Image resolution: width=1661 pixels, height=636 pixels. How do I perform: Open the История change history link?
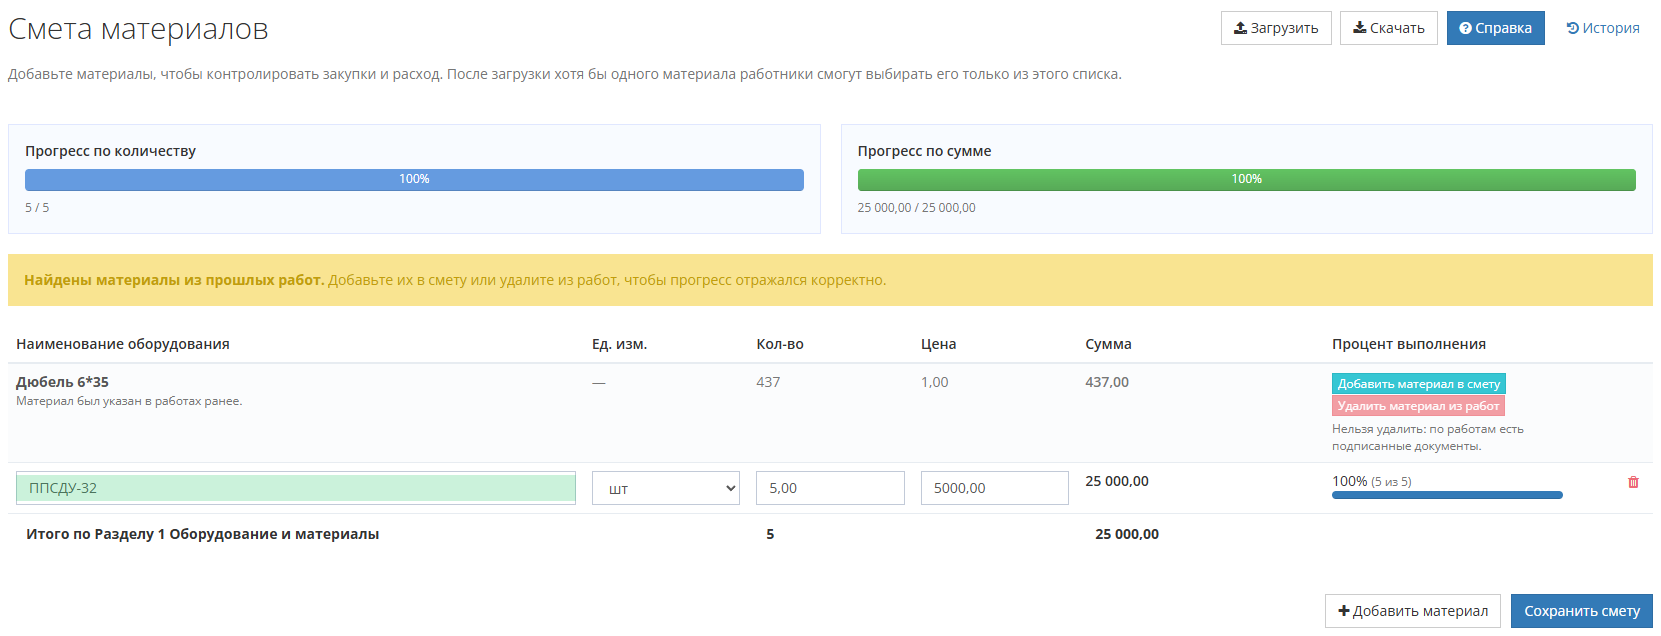click(x=1602, y=28)
